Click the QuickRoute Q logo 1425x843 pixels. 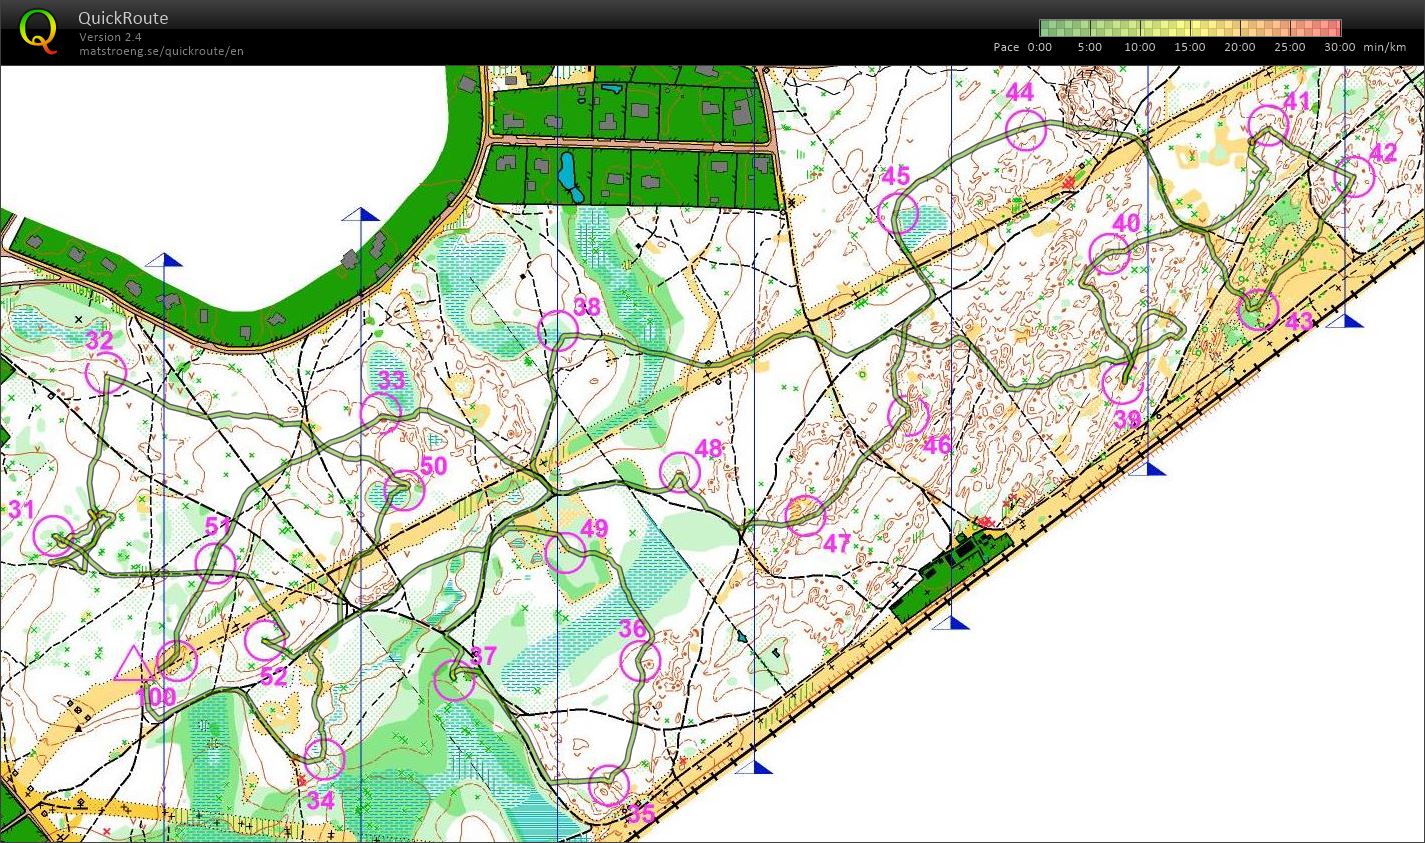(x=38, y=30)
